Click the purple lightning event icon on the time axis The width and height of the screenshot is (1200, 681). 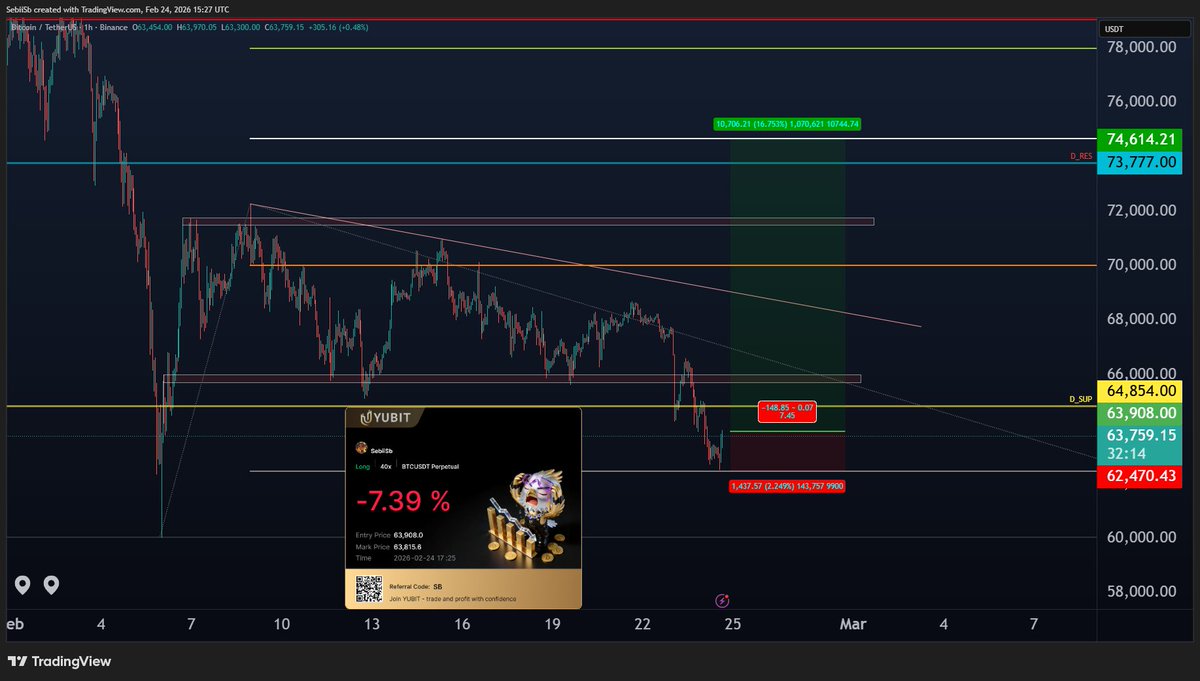(x=723, y=600)
